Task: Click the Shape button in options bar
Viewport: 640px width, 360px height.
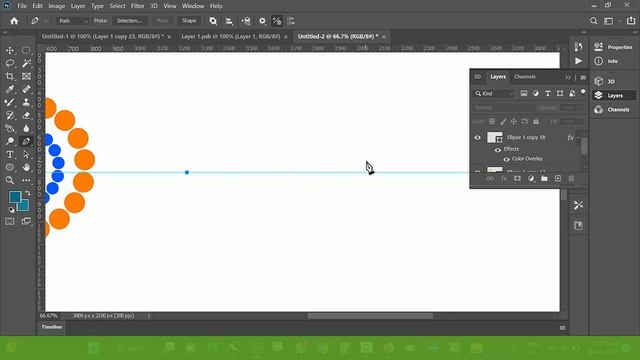Action: click(x=189, y=21)
